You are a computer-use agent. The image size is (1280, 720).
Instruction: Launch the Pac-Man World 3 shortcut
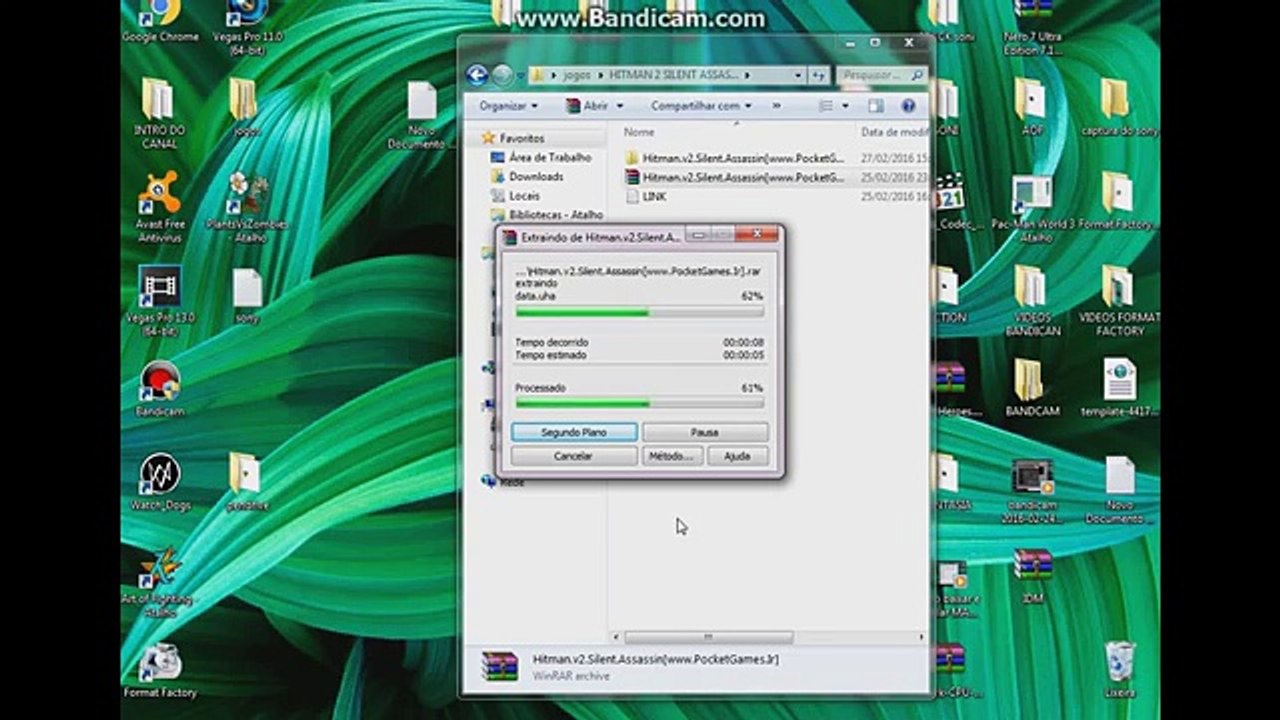pos(1033,207)
